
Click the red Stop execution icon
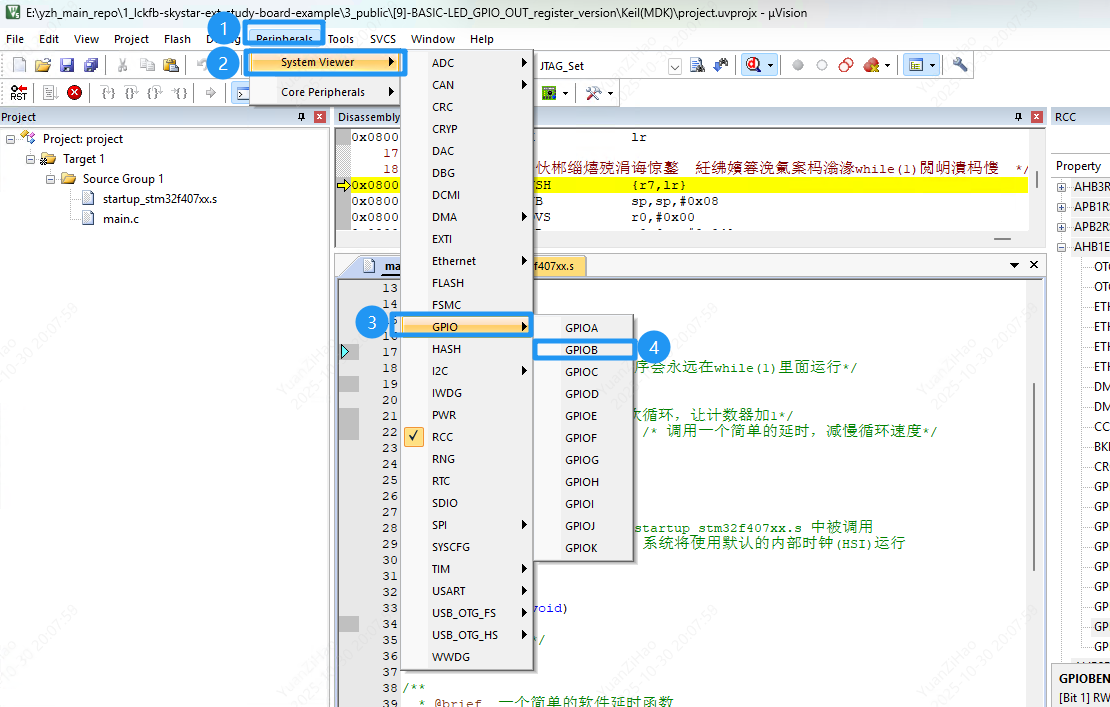[74, 92]
